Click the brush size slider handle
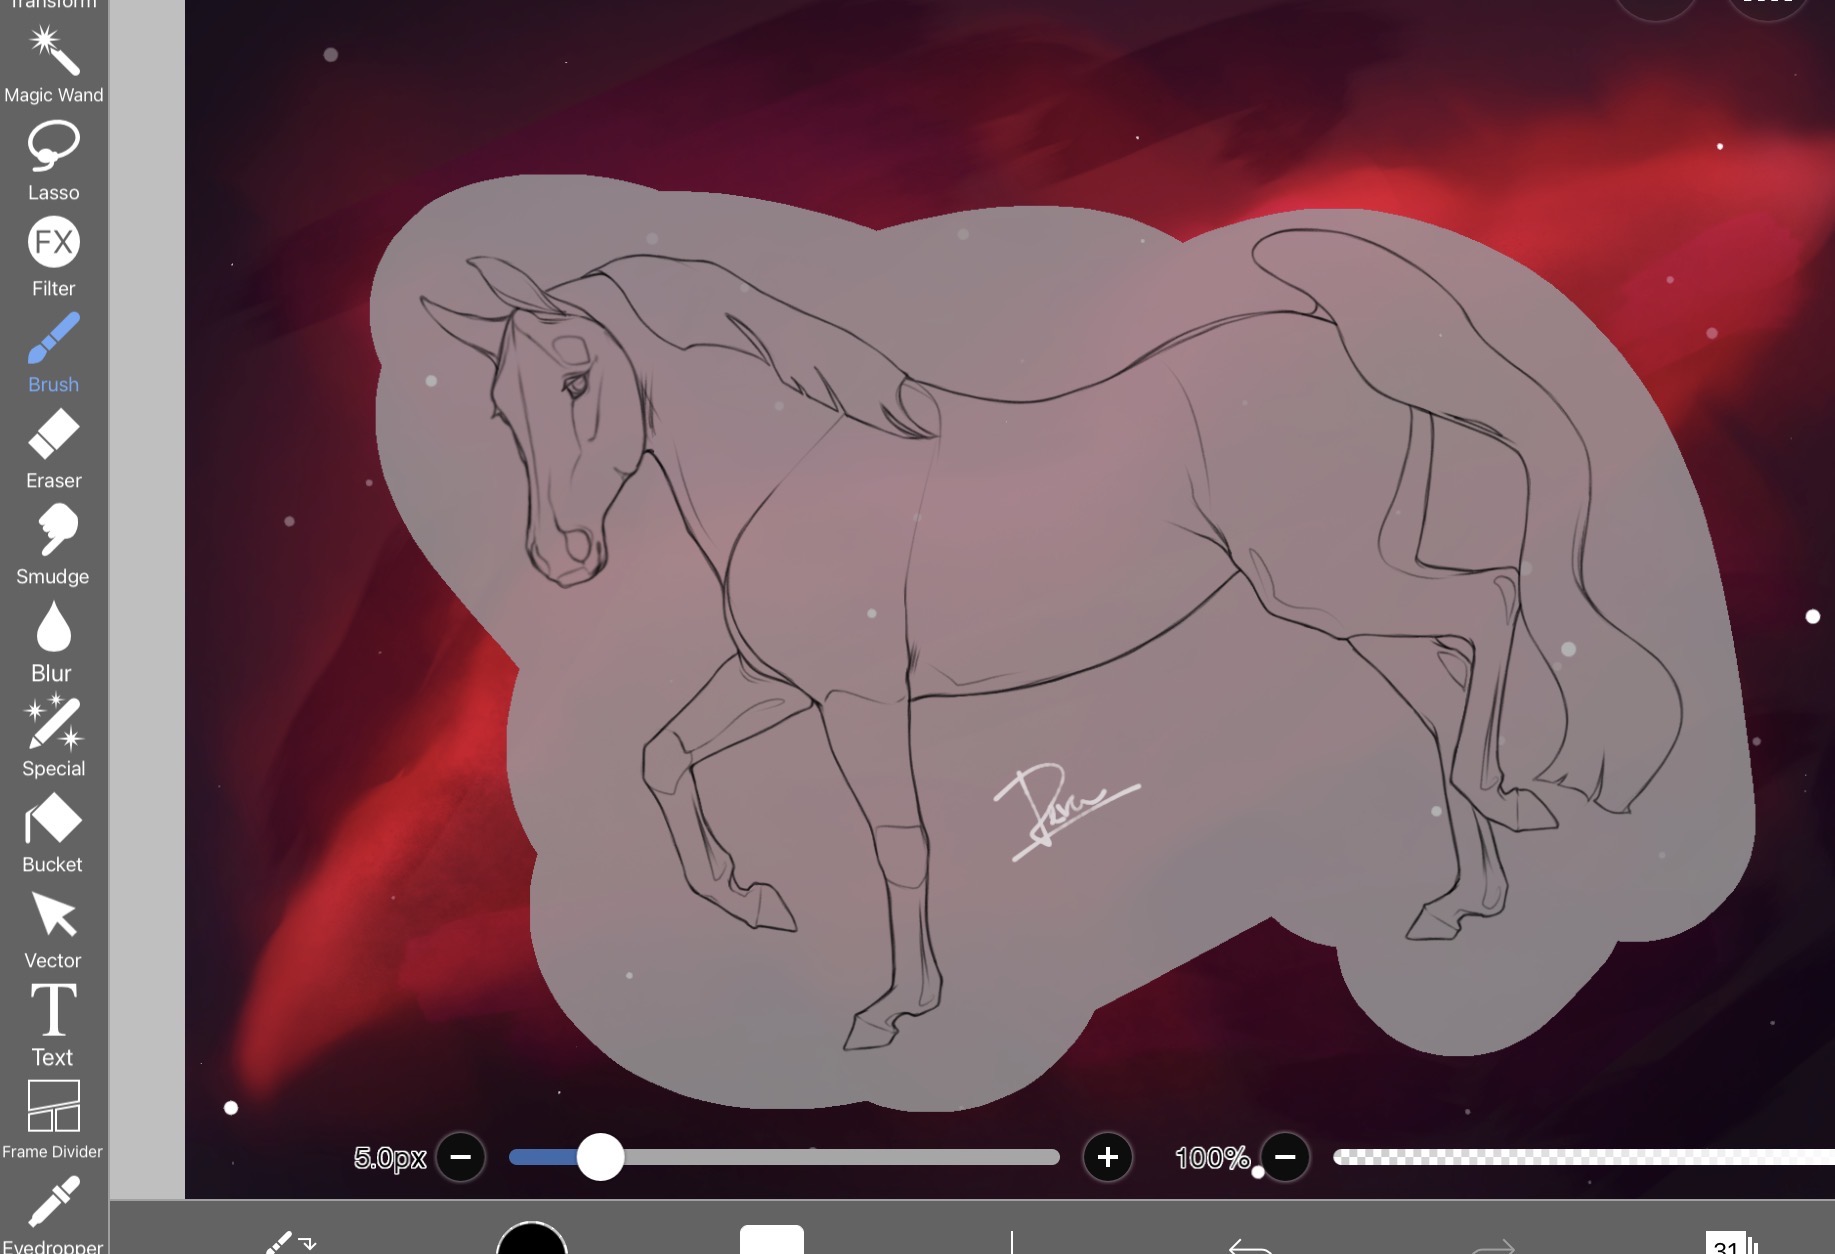Image resolution: width=1835 pixels, height=1254 pixels. [600, 1157]
